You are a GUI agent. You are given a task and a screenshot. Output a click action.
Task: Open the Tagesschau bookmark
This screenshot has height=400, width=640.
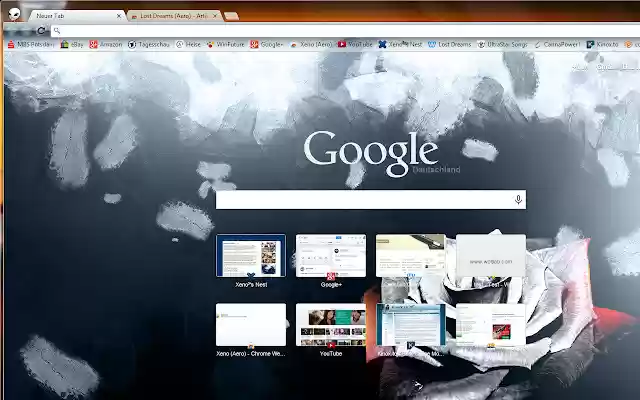[149, 44]
